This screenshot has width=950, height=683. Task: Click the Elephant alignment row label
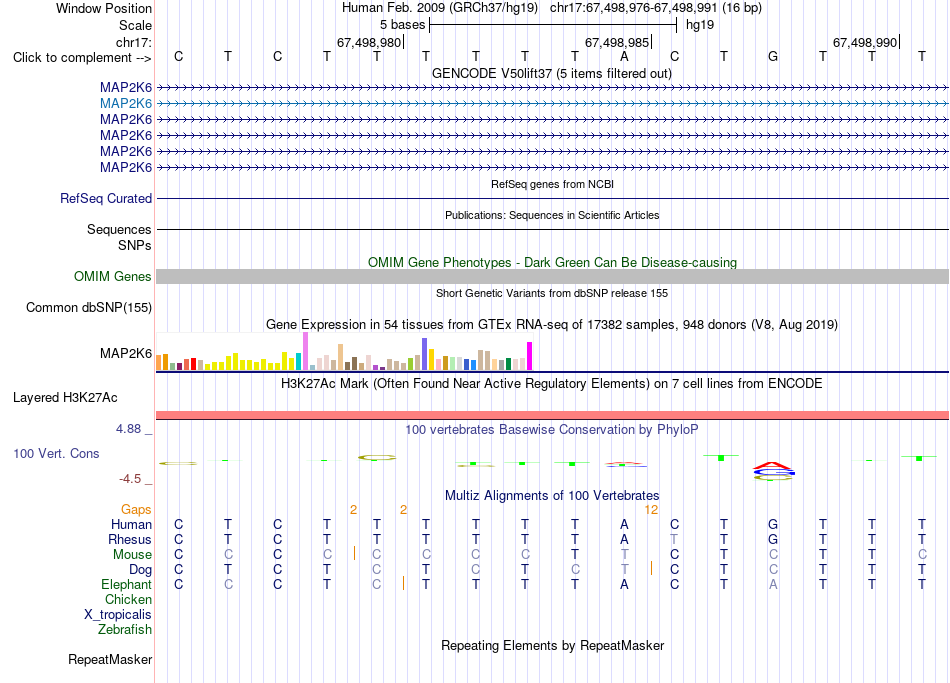pyautogui.click(x=126, y=585)
